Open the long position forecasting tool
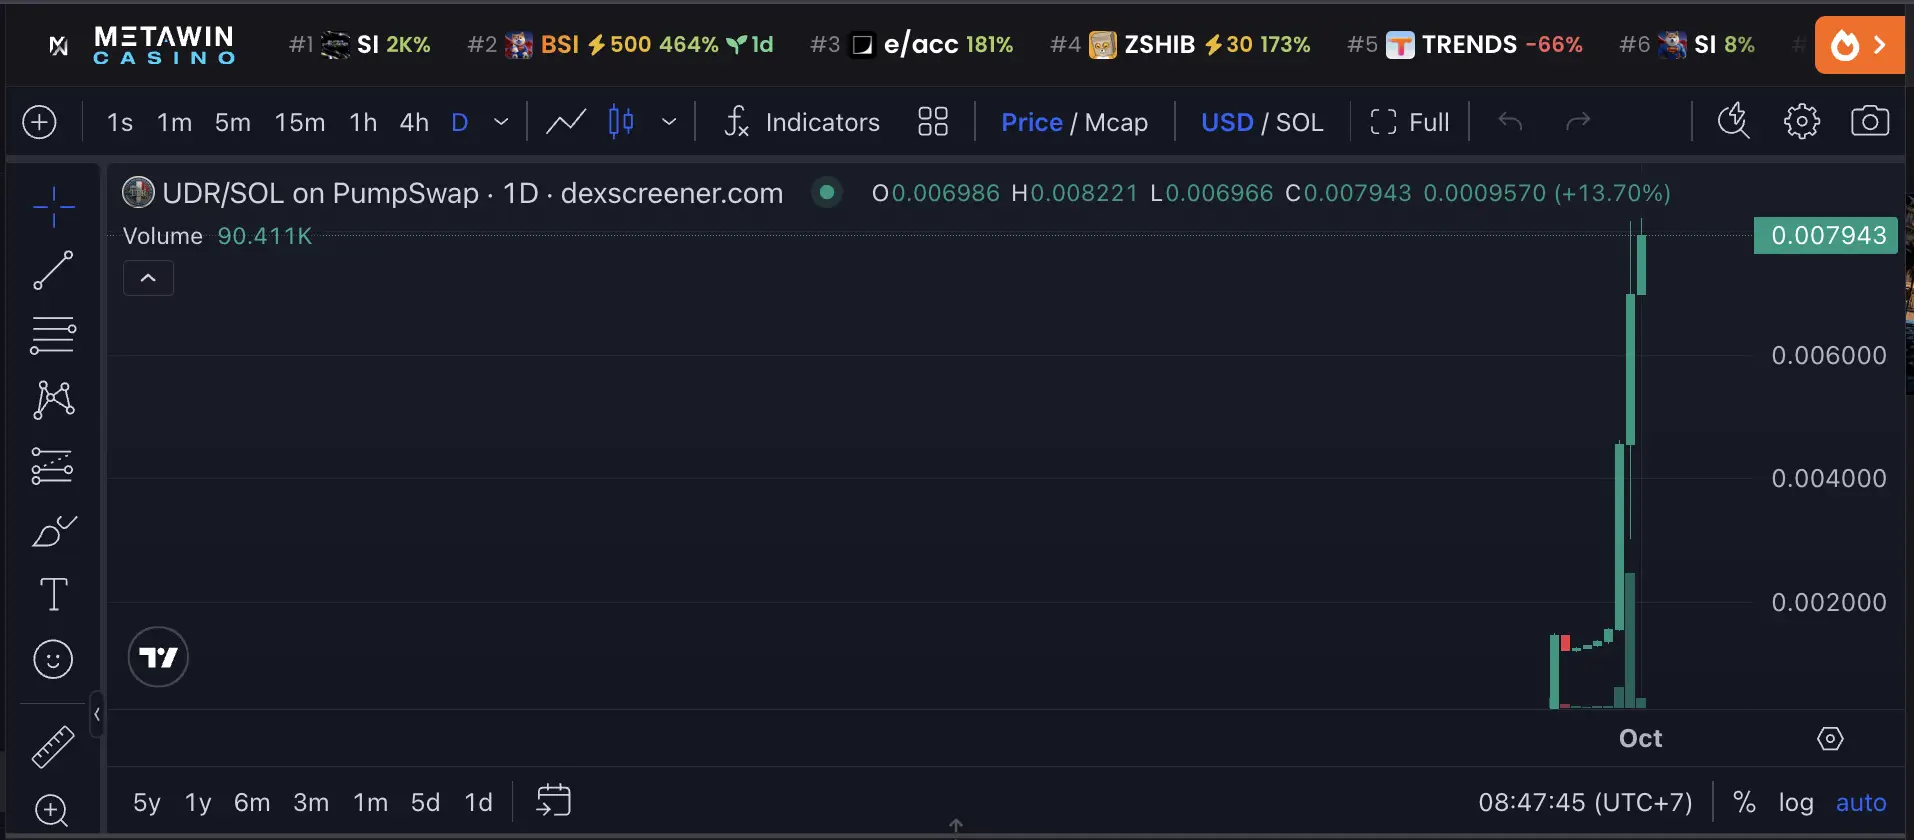The height and width of the screenshot is (840, 1914). pyautogui.click(x=53, y=466)
